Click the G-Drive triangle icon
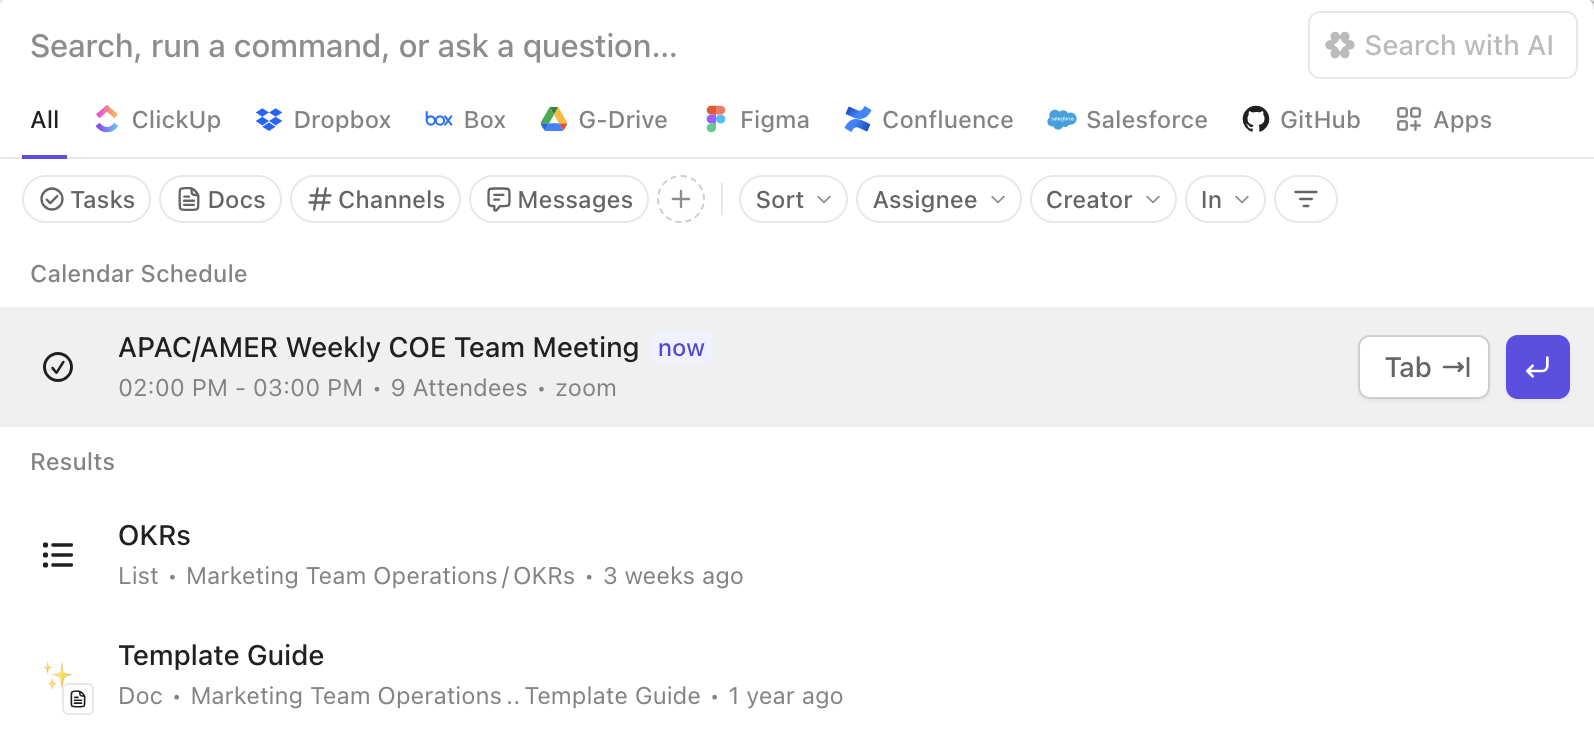This screenshot has height=744, width=1594. pyautogui.click(x=554, y=120)
